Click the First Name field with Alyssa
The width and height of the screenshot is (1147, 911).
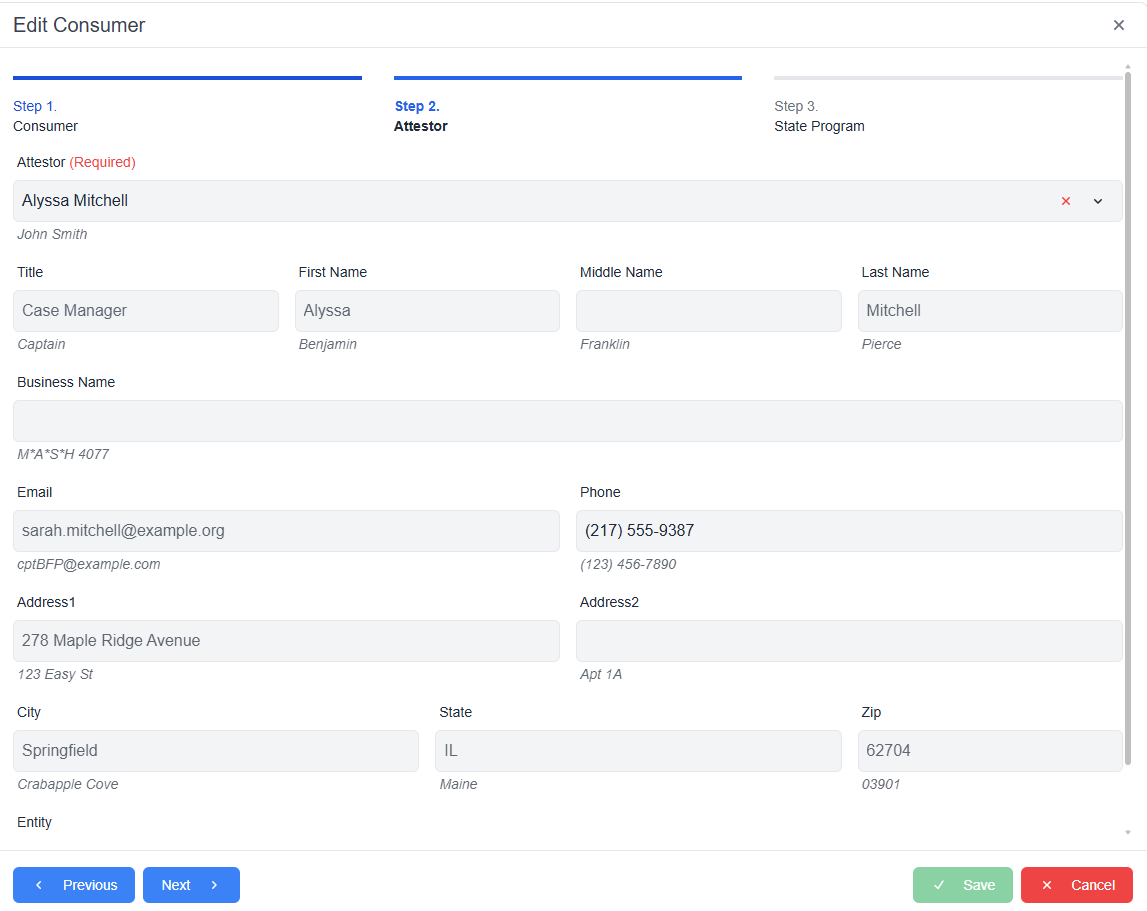pos(427,311)
